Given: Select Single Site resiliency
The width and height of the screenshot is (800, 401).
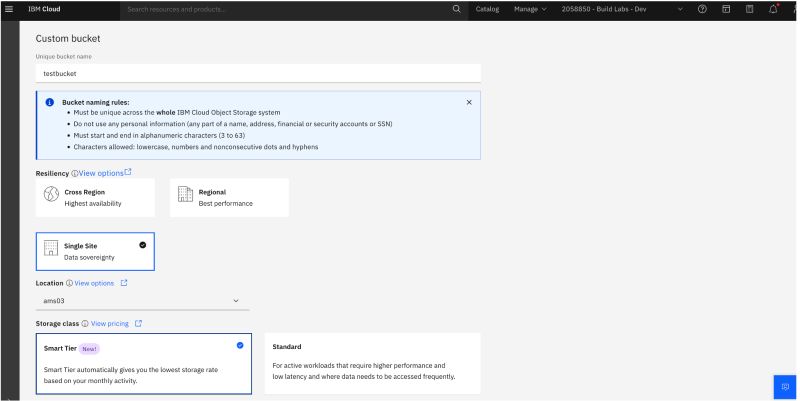Looking at the screenshot, I should click(x=95, y=252).
